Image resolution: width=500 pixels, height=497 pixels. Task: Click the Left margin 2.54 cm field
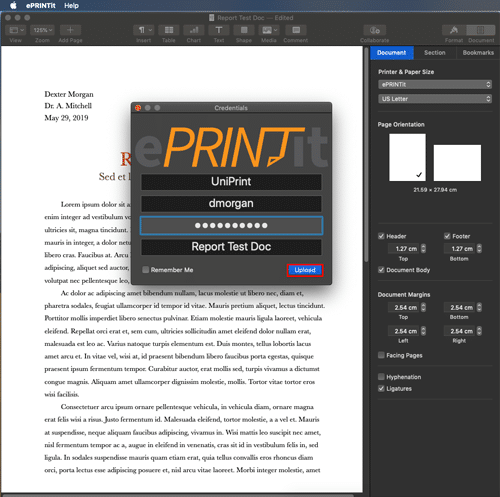coord(403,331)
